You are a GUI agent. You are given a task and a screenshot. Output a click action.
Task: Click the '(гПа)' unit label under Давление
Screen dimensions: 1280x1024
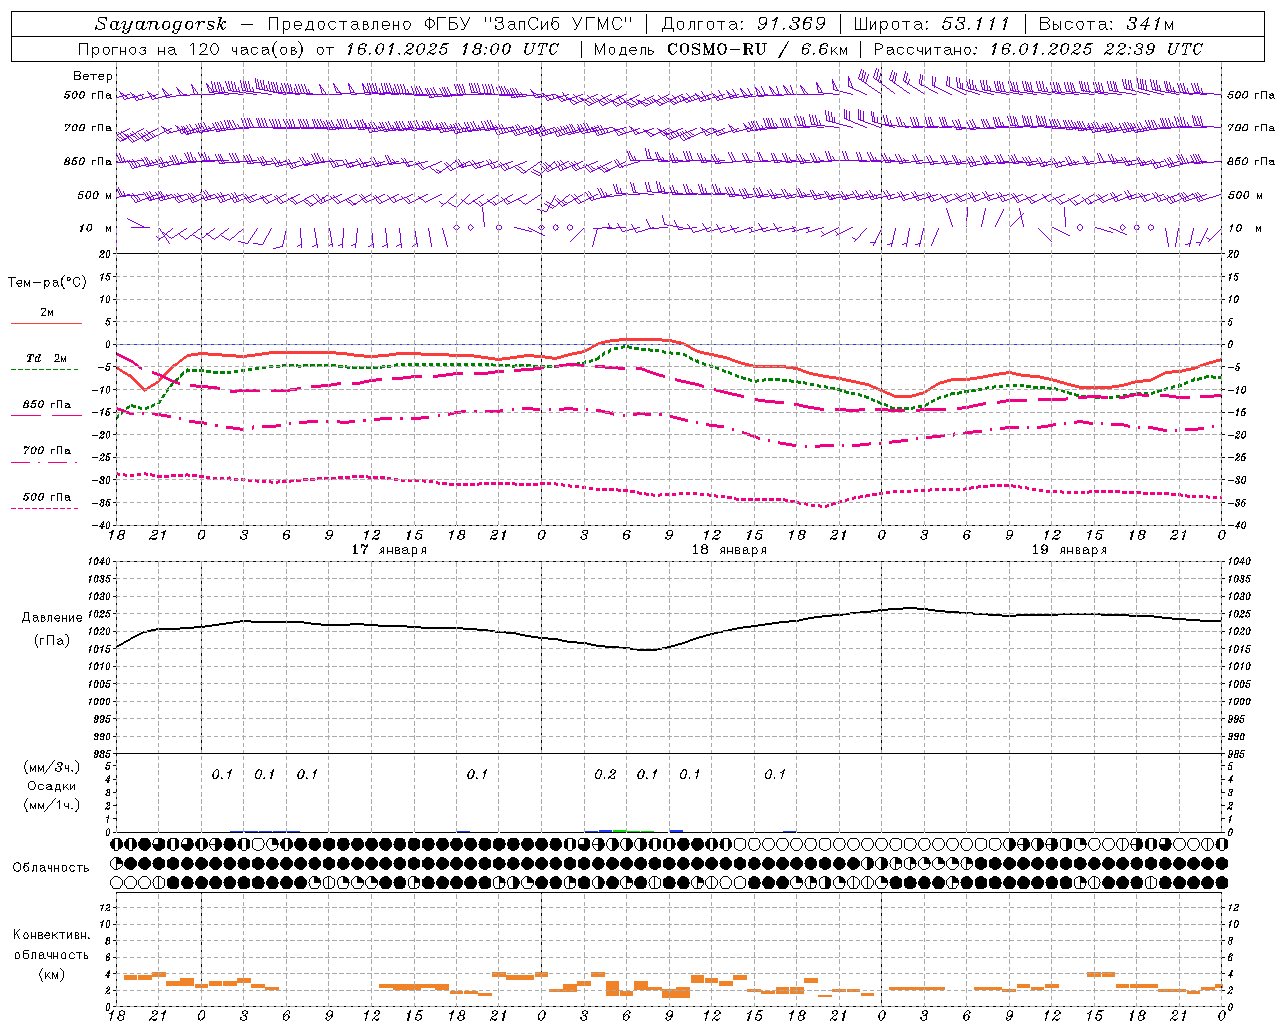pos(52,640)
